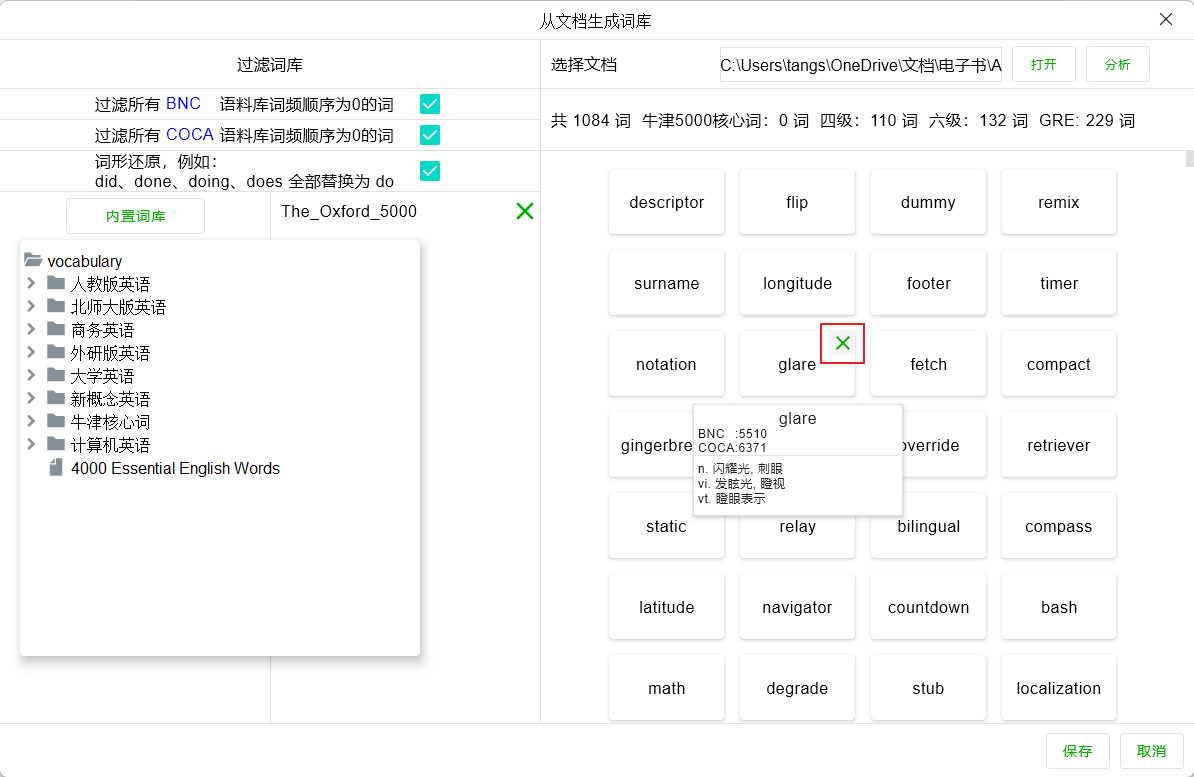Expand the 北师大版英语 tree node

coord(30,306)
